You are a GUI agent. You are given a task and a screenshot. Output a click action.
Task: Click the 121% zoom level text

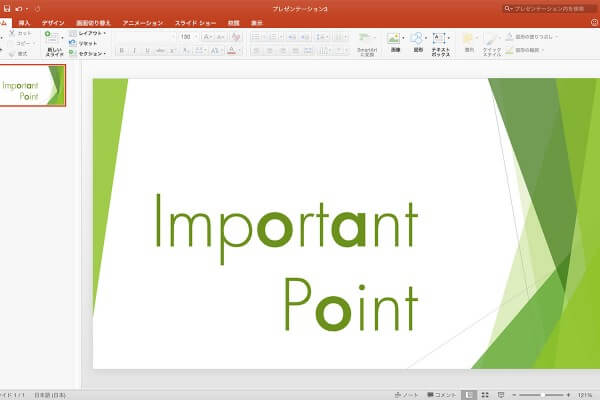point(585,395)
